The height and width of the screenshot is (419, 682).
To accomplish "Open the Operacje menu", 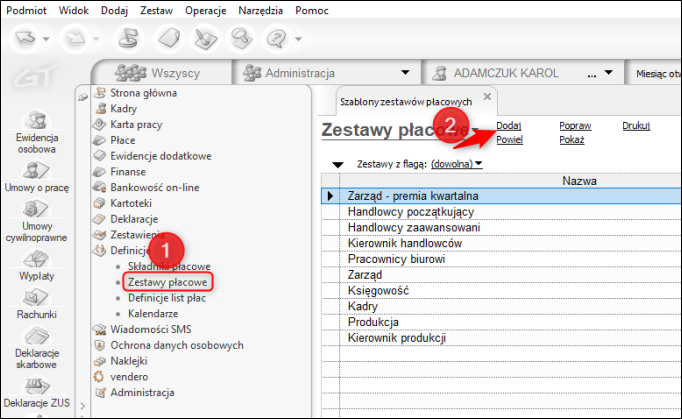I will (205, 10).
